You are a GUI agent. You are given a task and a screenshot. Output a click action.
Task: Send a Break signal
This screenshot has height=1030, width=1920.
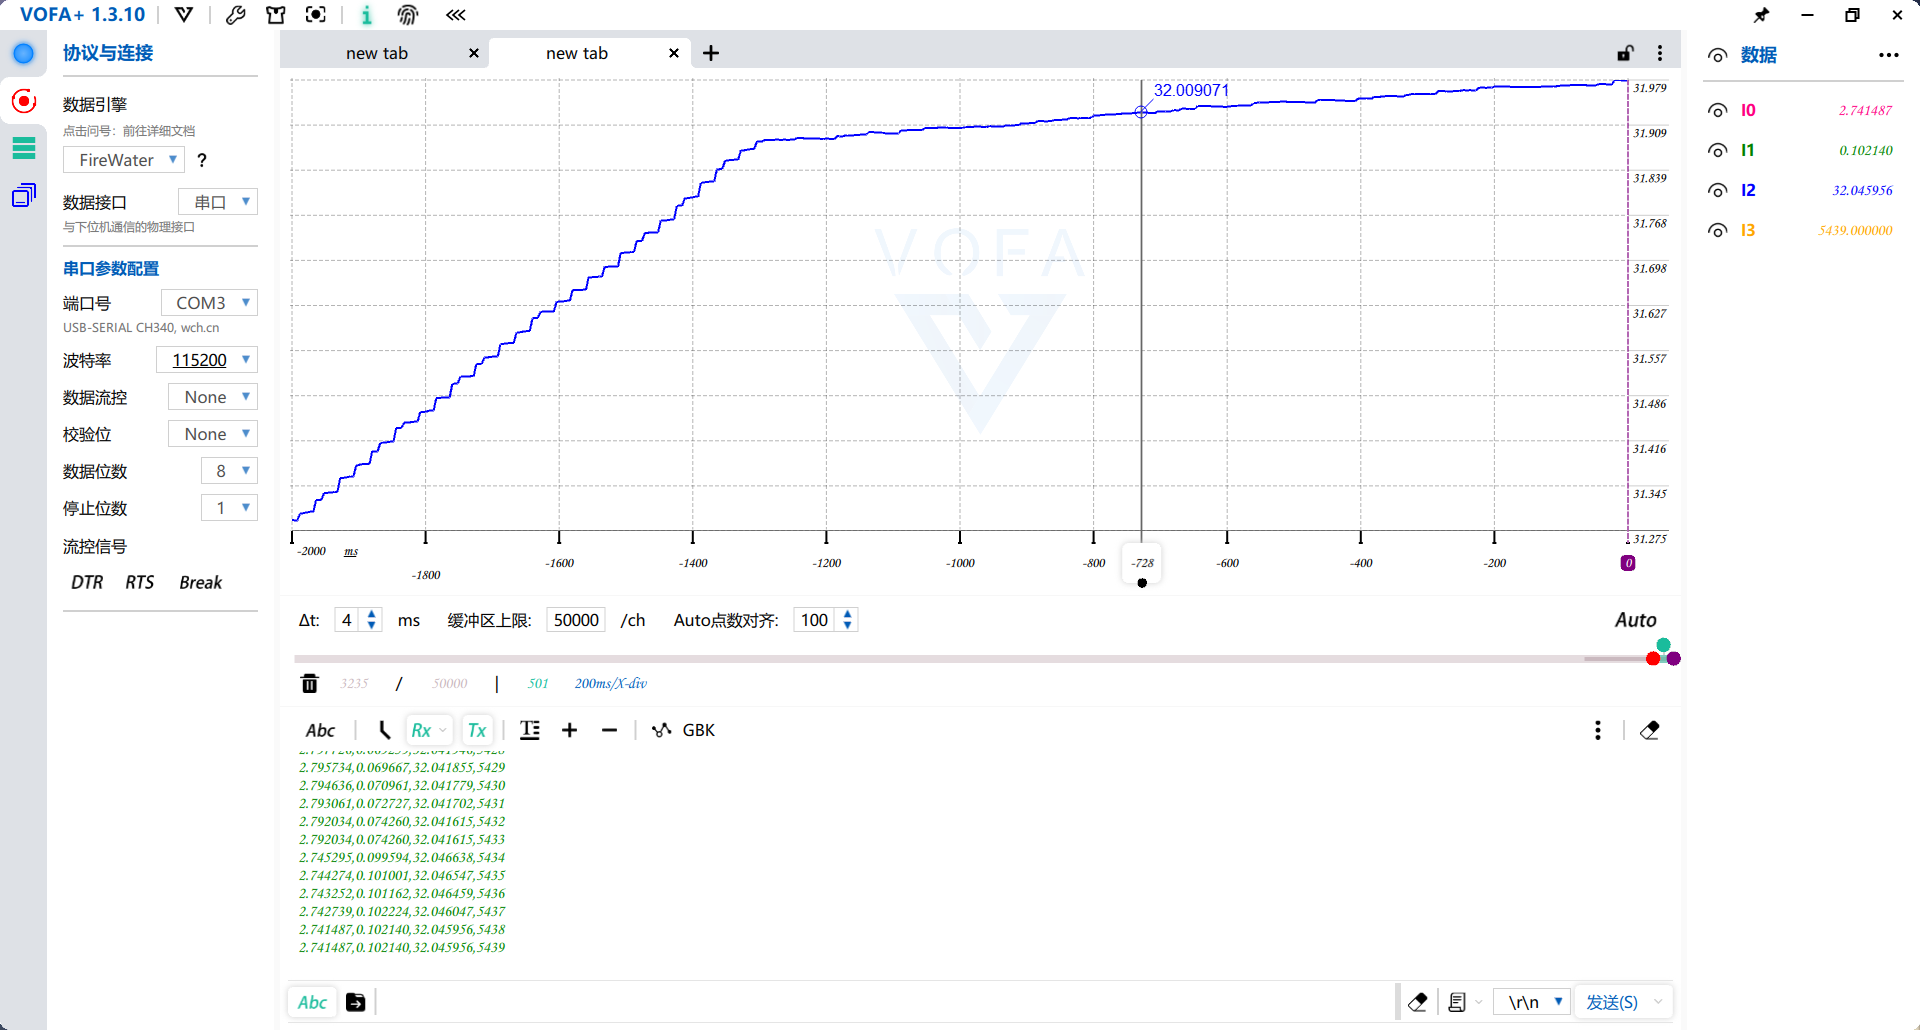(200, 583)
